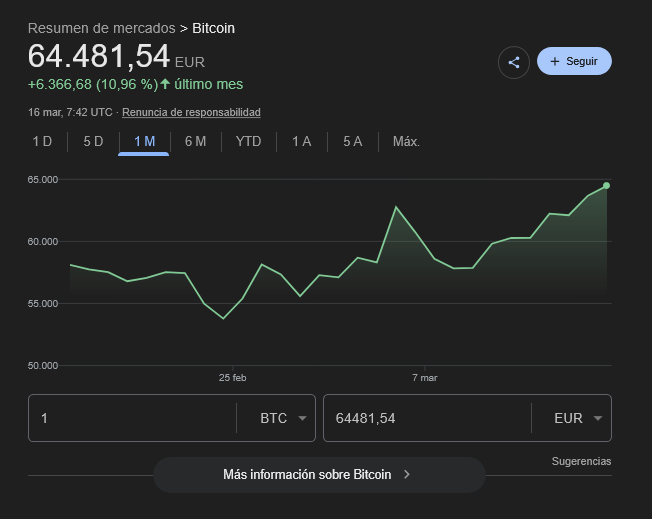Open the BTC currency dropdown
Viewport: 652px width, 519px height.
point(283,418)
